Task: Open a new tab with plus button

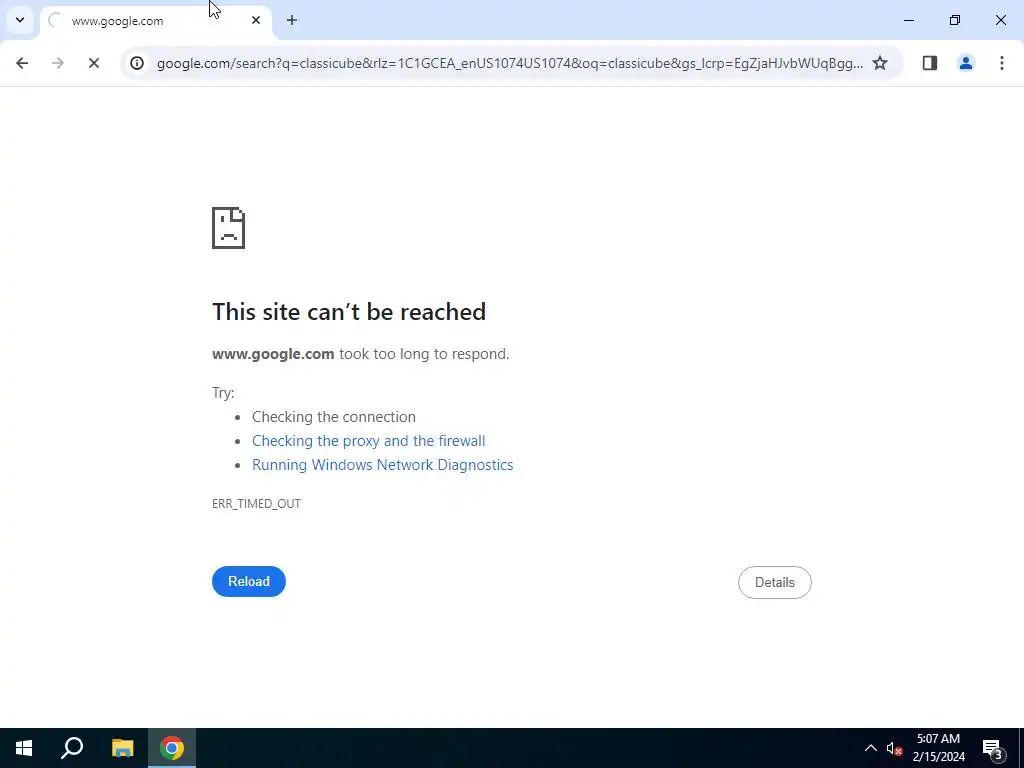Action: coord(292,20)
